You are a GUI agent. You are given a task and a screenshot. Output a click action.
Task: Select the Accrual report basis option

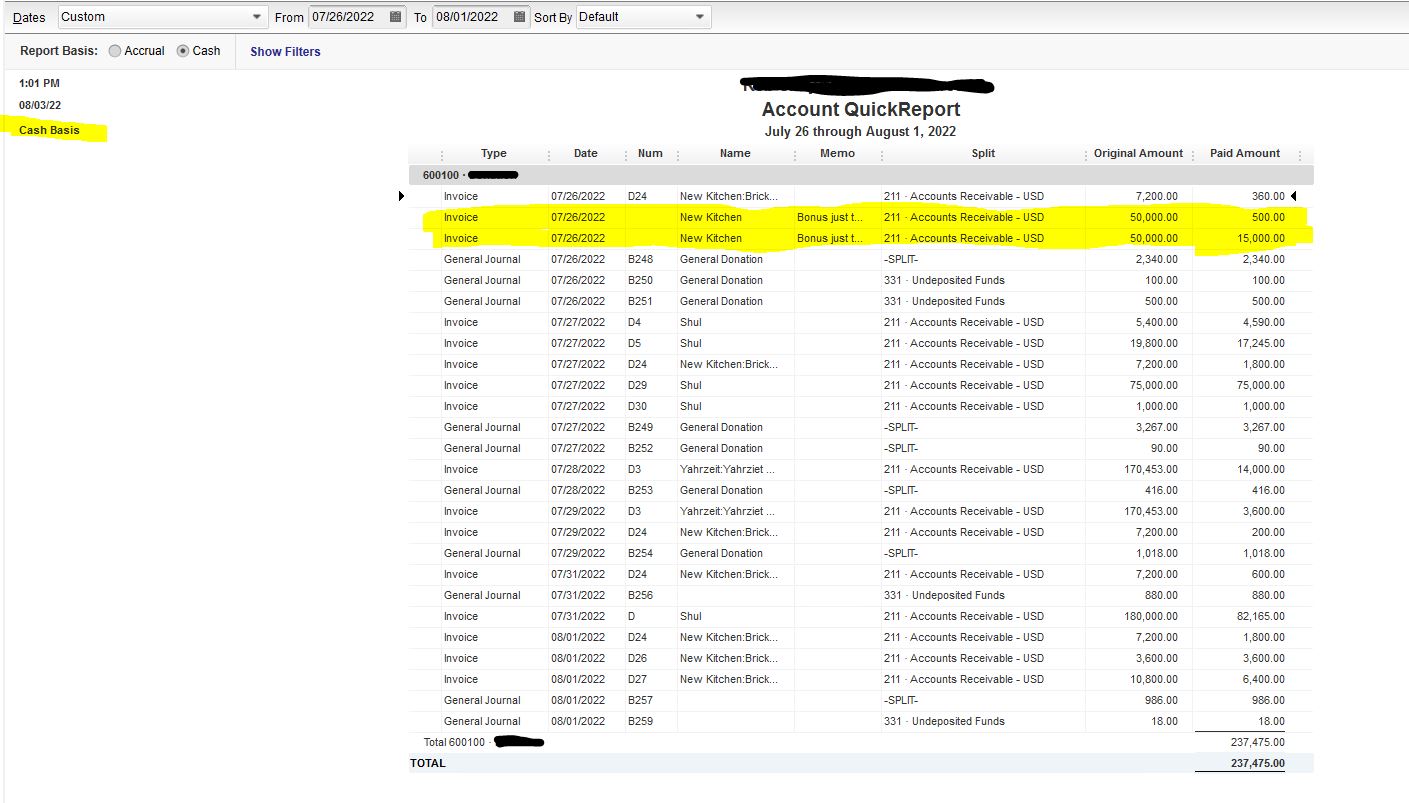click(113, 51)
